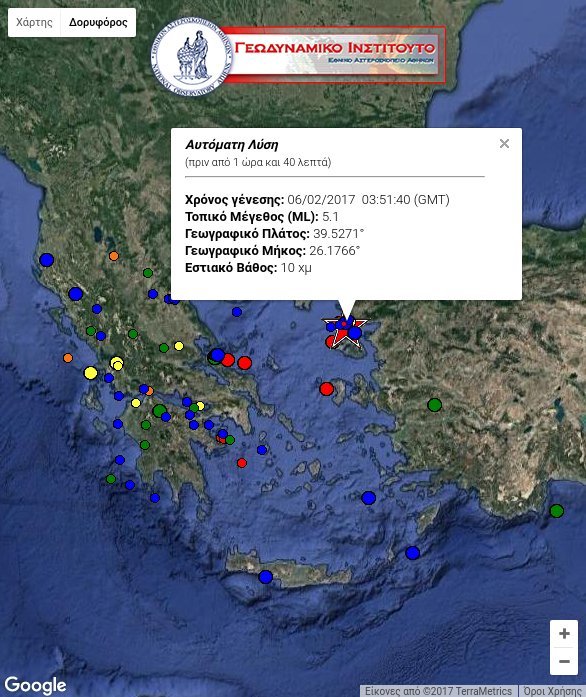Click the Γεωγραφικό Μήκος 26.1766° value
The height and width of the screenshot is (697, 586).
point(334,251)
